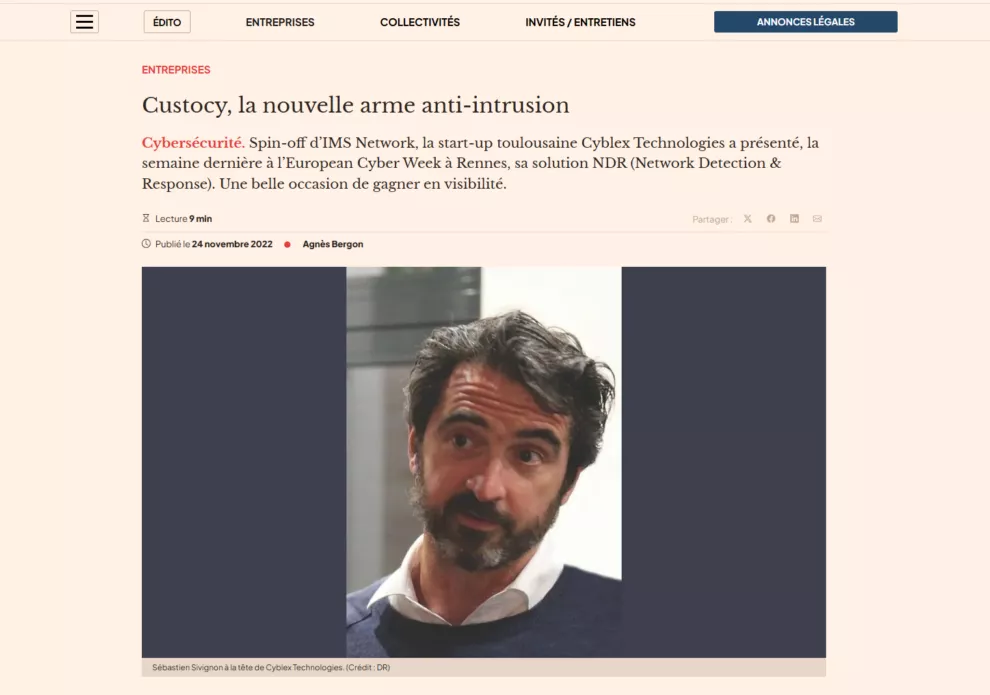Open author Agnès Bergon's page
This screenshot has height=695, width=990.
(333, 244)
